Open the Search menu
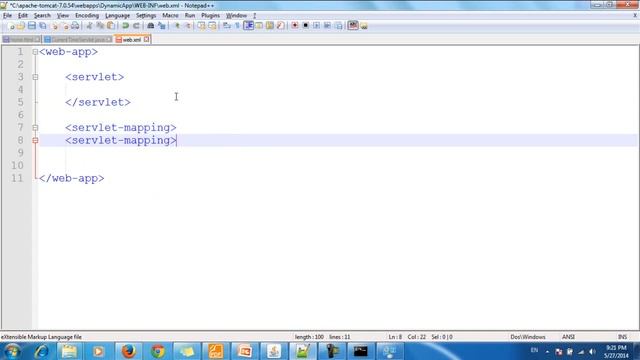The height and width of the screenshot is (360, 640). [x=42, y=16]
